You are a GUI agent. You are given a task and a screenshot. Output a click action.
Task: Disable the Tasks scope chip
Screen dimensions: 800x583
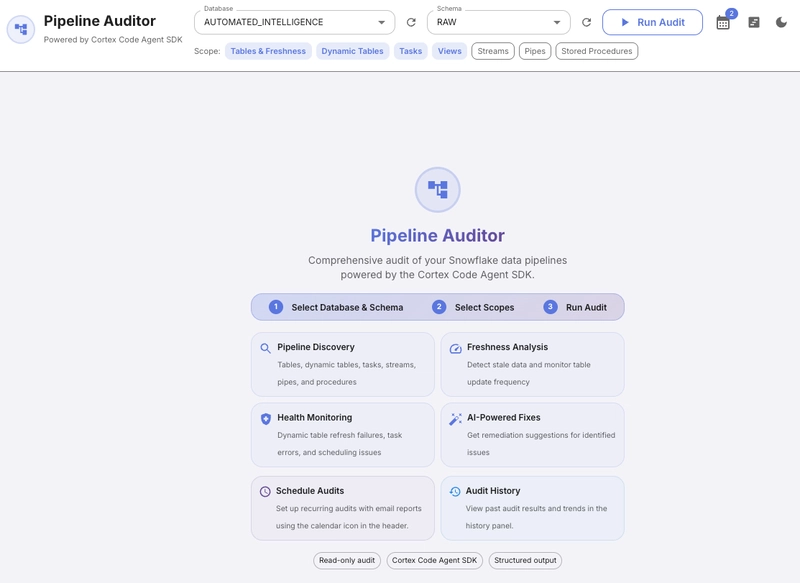pyautogui.click(x=411, y=51)
